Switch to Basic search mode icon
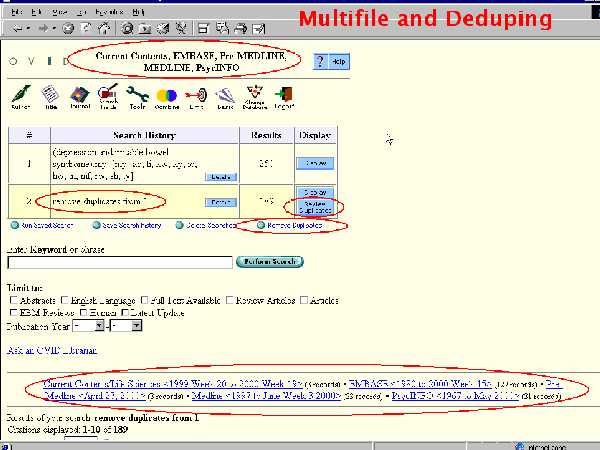 point(225,98)
